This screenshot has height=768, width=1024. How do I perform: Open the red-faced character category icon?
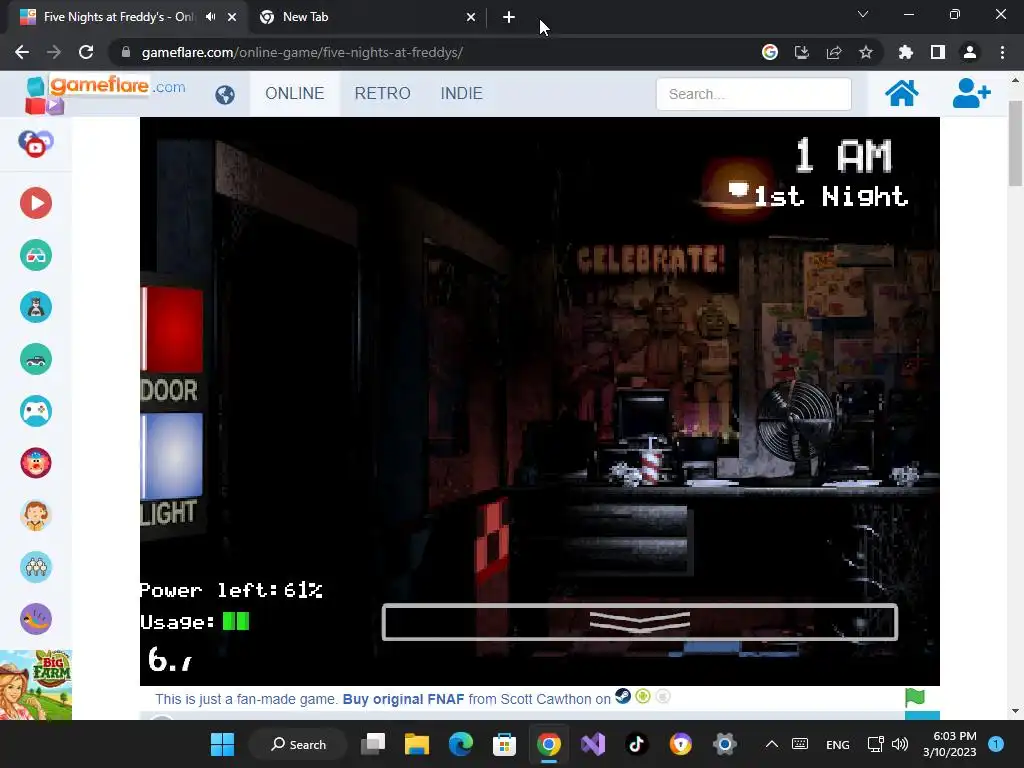(x=36, y=463)
